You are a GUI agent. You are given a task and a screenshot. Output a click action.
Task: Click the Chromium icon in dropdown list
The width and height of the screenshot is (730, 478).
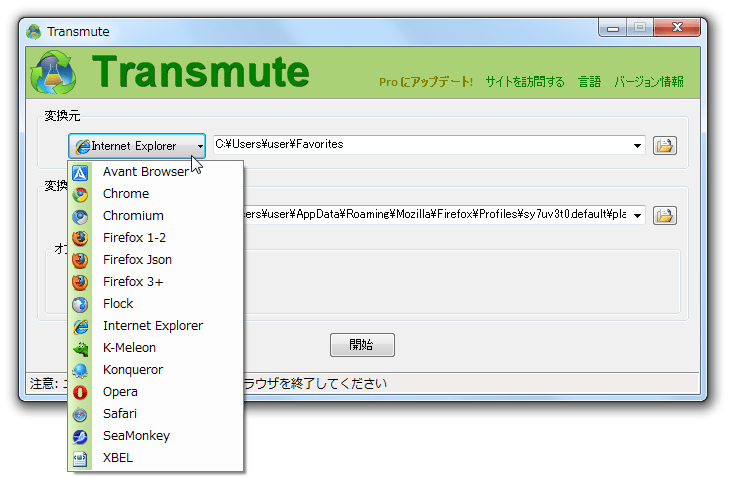[80, 216]
